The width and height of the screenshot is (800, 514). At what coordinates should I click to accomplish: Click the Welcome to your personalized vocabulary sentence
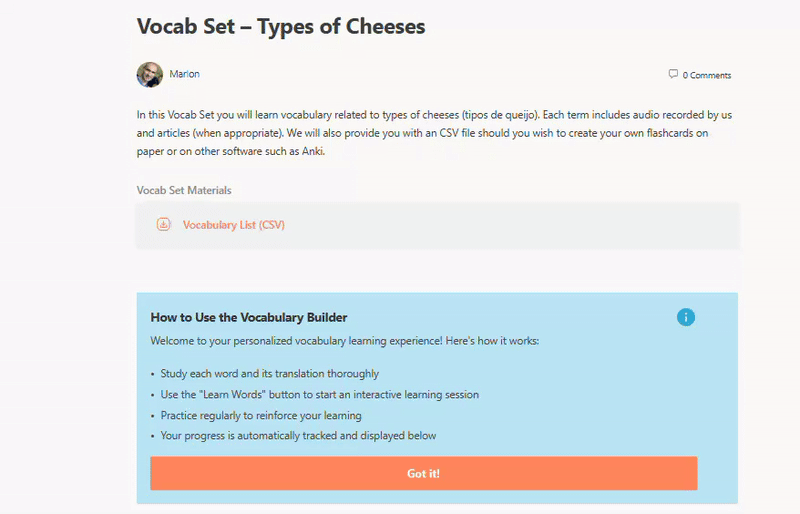pyautogui.click(x=344, y=341)
